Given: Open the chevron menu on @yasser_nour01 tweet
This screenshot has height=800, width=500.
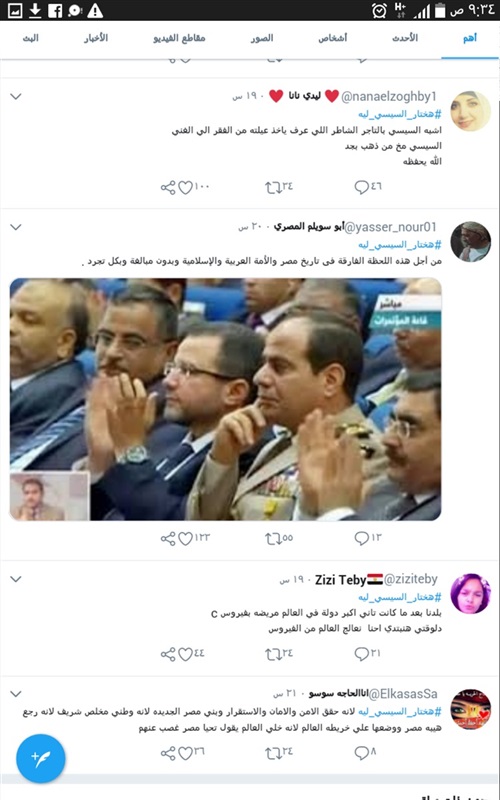Looking at the screenshot, I should pyautogui.click(x=16, y=227).
